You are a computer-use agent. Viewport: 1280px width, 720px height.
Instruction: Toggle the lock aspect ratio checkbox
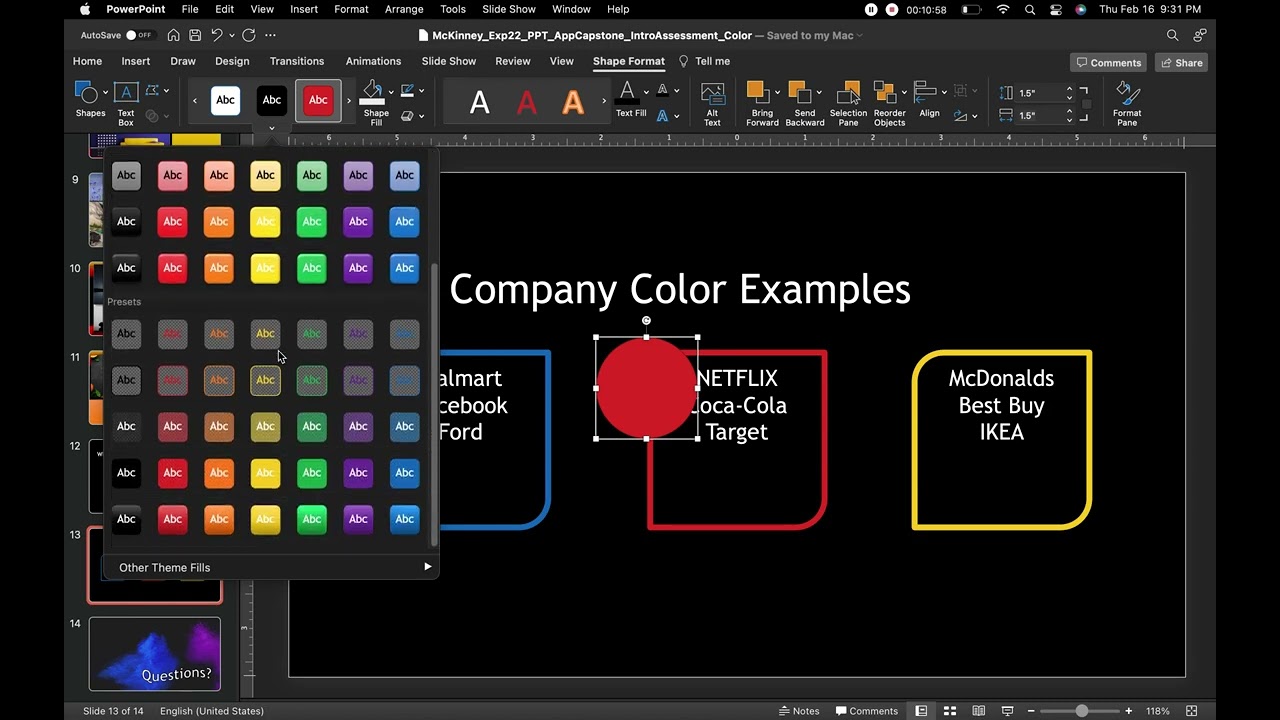pyautogui.click(x=1086, y=104)
